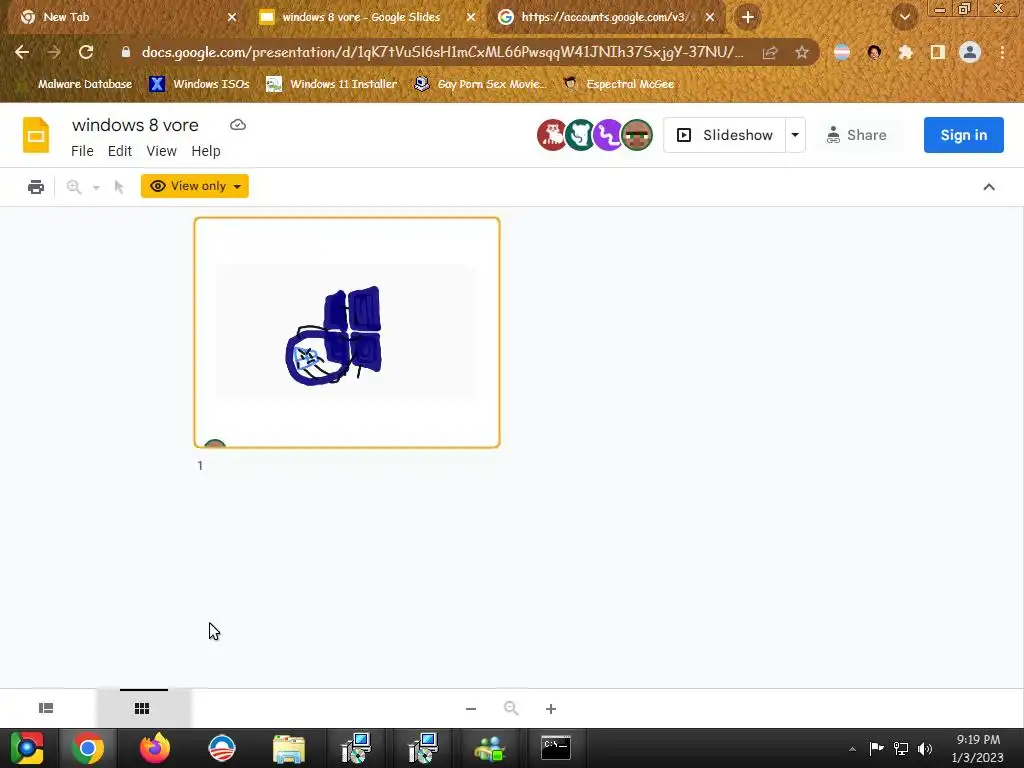Viewport: 1024px width, 768px height.
Task: Increase thumbnail size with plus button
Action: [551, 709]
